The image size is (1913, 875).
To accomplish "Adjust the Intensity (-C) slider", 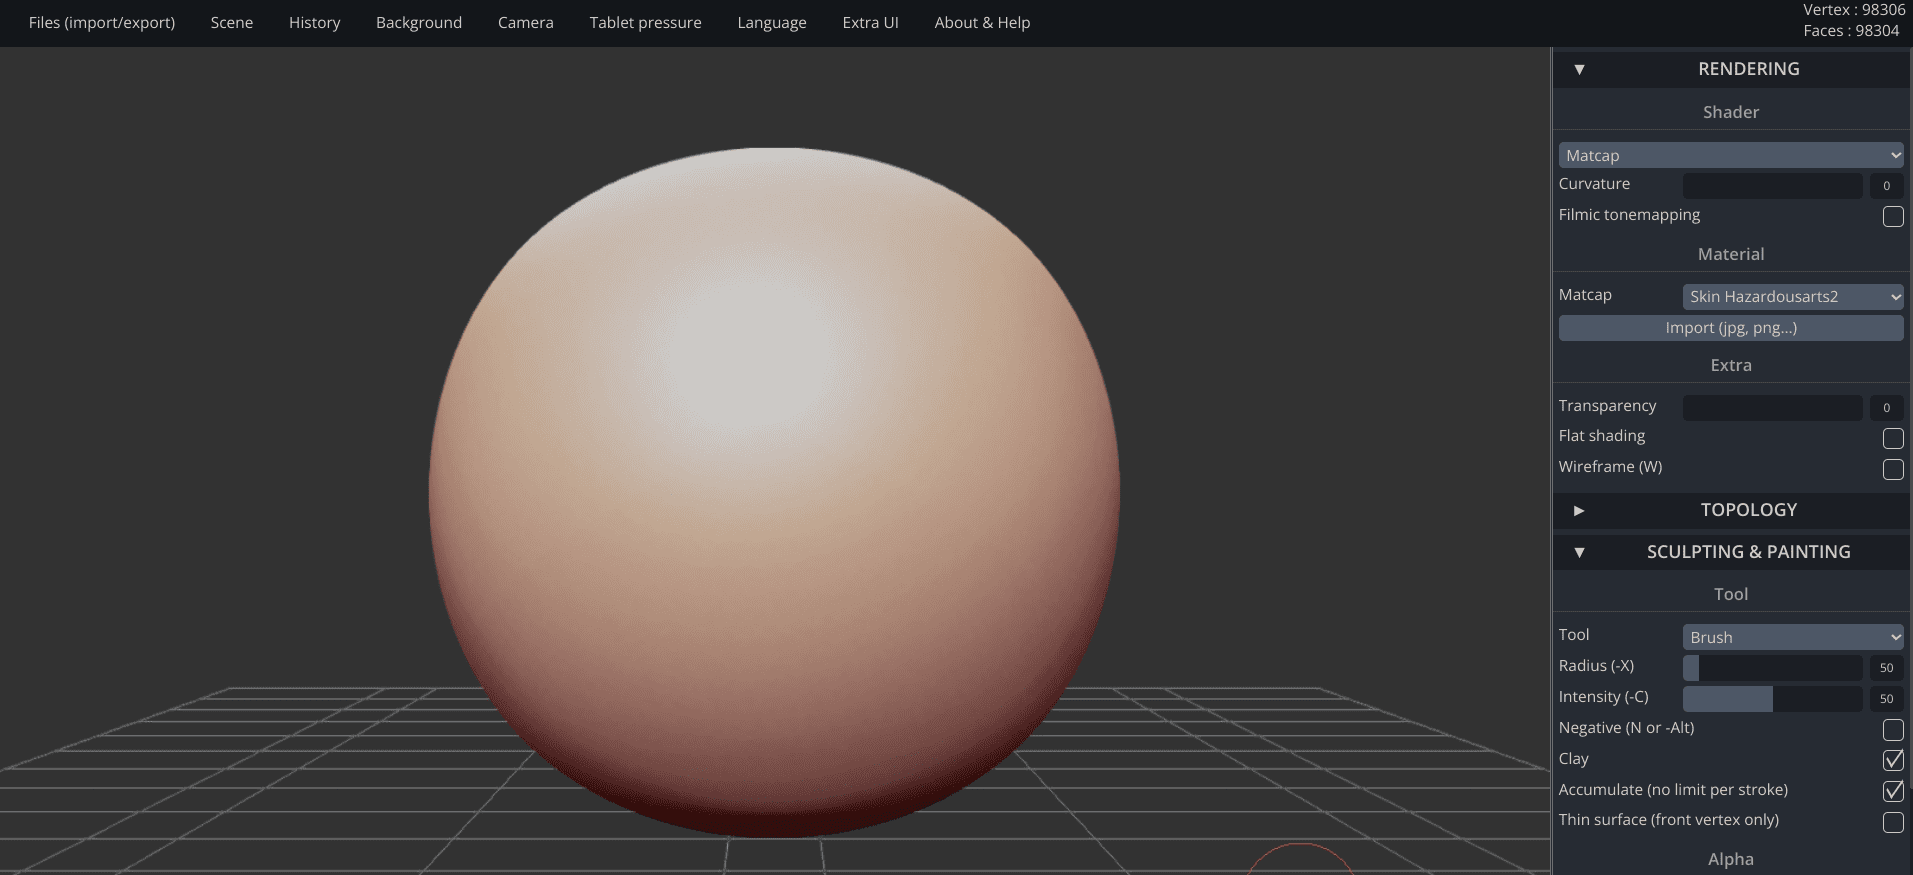I will point(1772,698).
